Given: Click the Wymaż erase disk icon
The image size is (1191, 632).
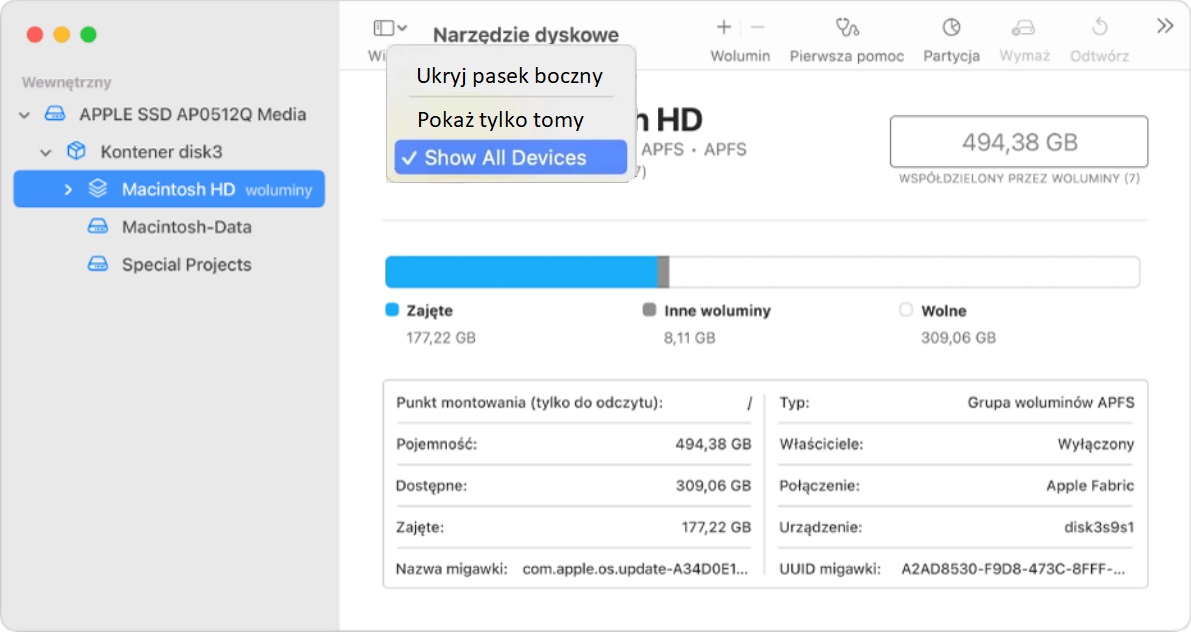Looking at the screenshot, I should (x=1023, y=27).
